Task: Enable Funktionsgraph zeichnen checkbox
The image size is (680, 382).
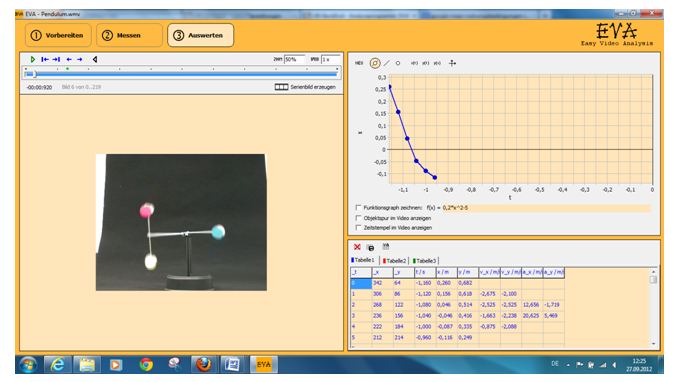Action: coord(358,208)
